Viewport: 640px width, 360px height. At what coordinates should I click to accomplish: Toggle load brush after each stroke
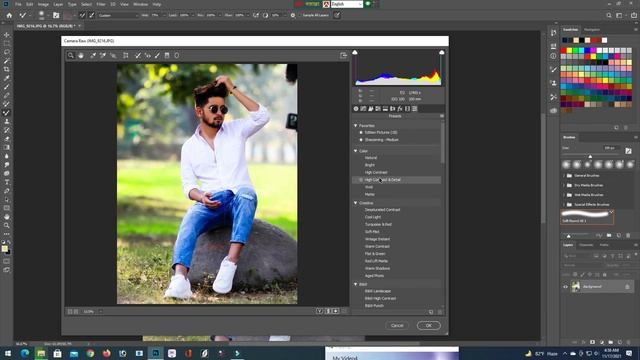pos(83,15)
